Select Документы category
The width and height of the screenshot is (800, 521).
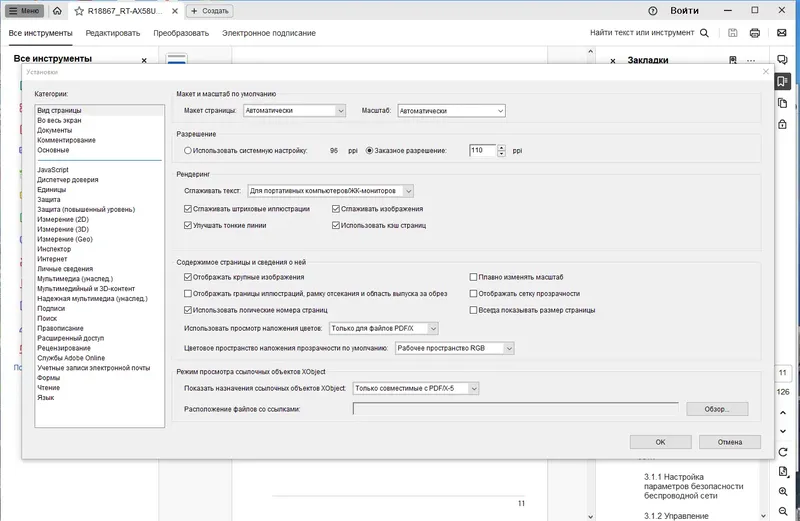click(x=55, y=130)
